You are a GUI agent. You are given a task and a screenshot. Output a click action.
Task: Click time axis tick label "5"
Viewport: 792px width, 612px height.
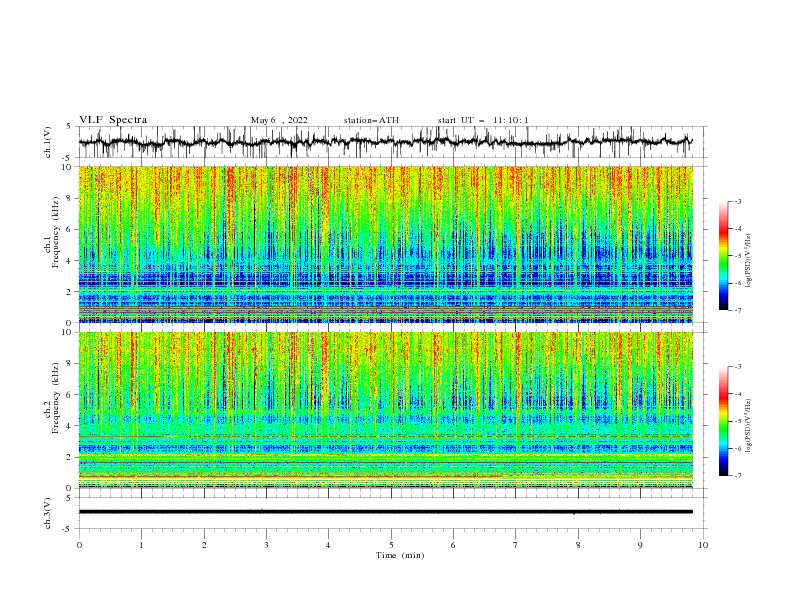(391, 545)
